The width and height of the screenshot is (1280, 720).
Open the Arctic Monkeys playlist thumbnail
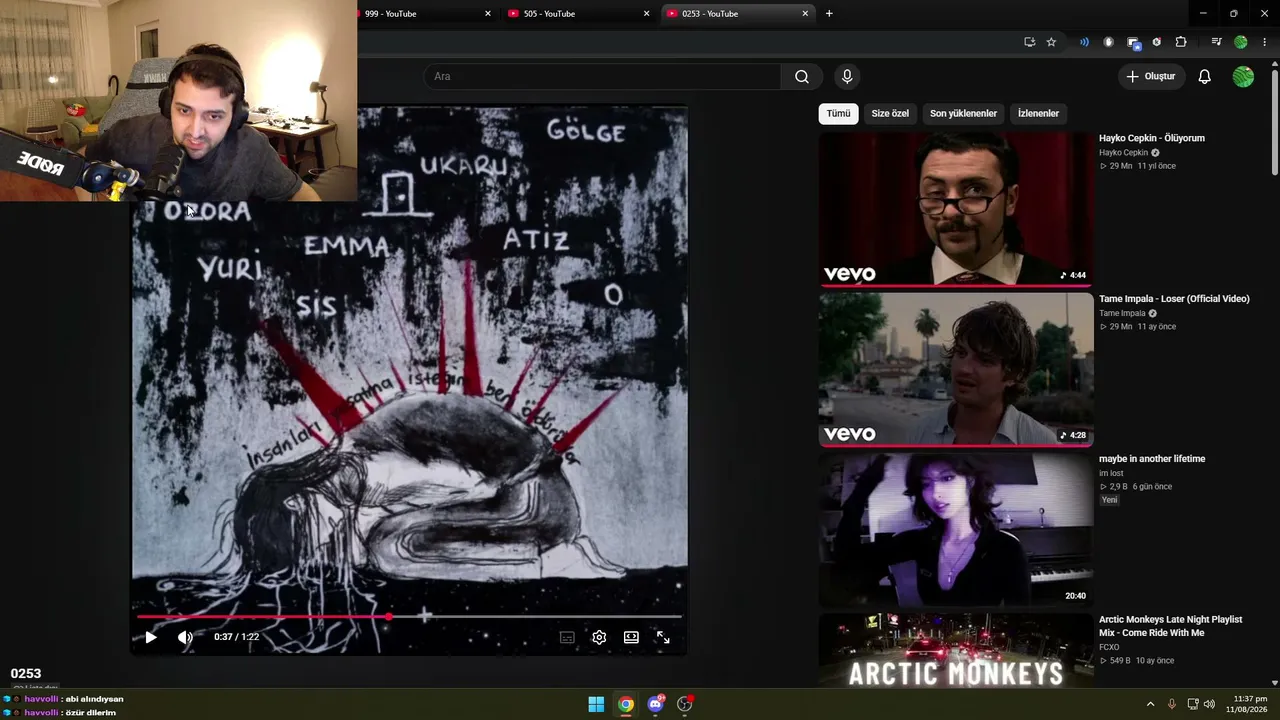coord(956,650)
